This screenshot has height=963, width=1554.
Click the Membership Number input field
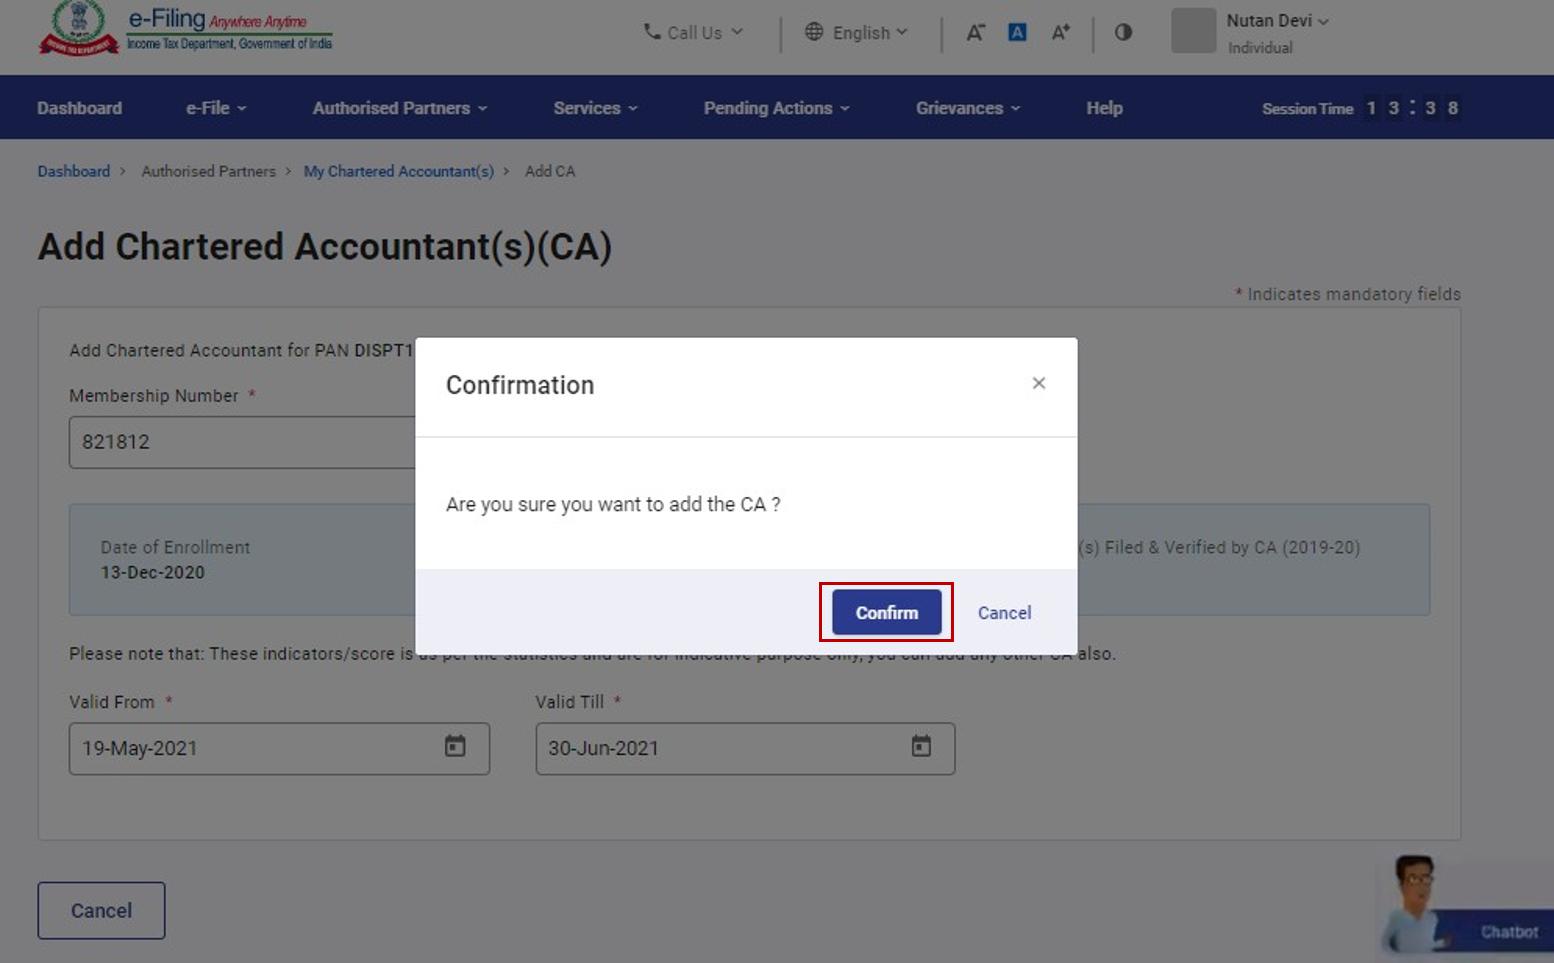pos(241,442)
